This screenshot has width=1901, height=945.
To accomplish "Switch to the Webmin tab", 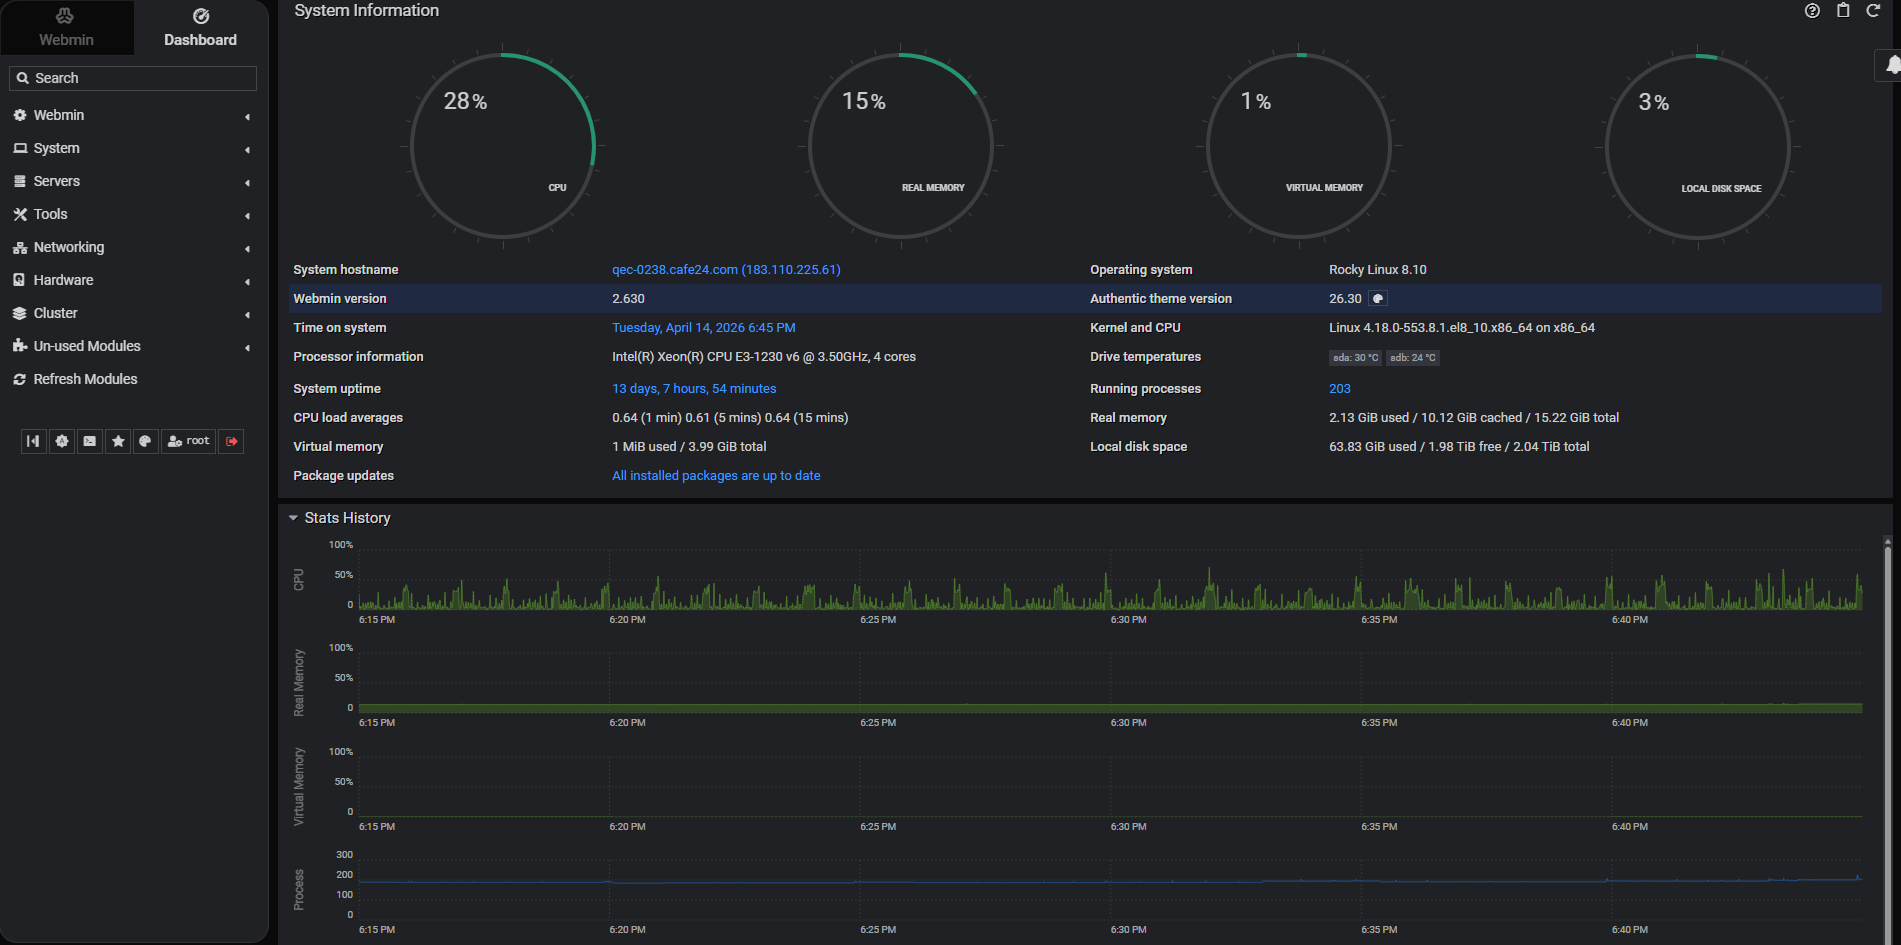I will point(66,28).
